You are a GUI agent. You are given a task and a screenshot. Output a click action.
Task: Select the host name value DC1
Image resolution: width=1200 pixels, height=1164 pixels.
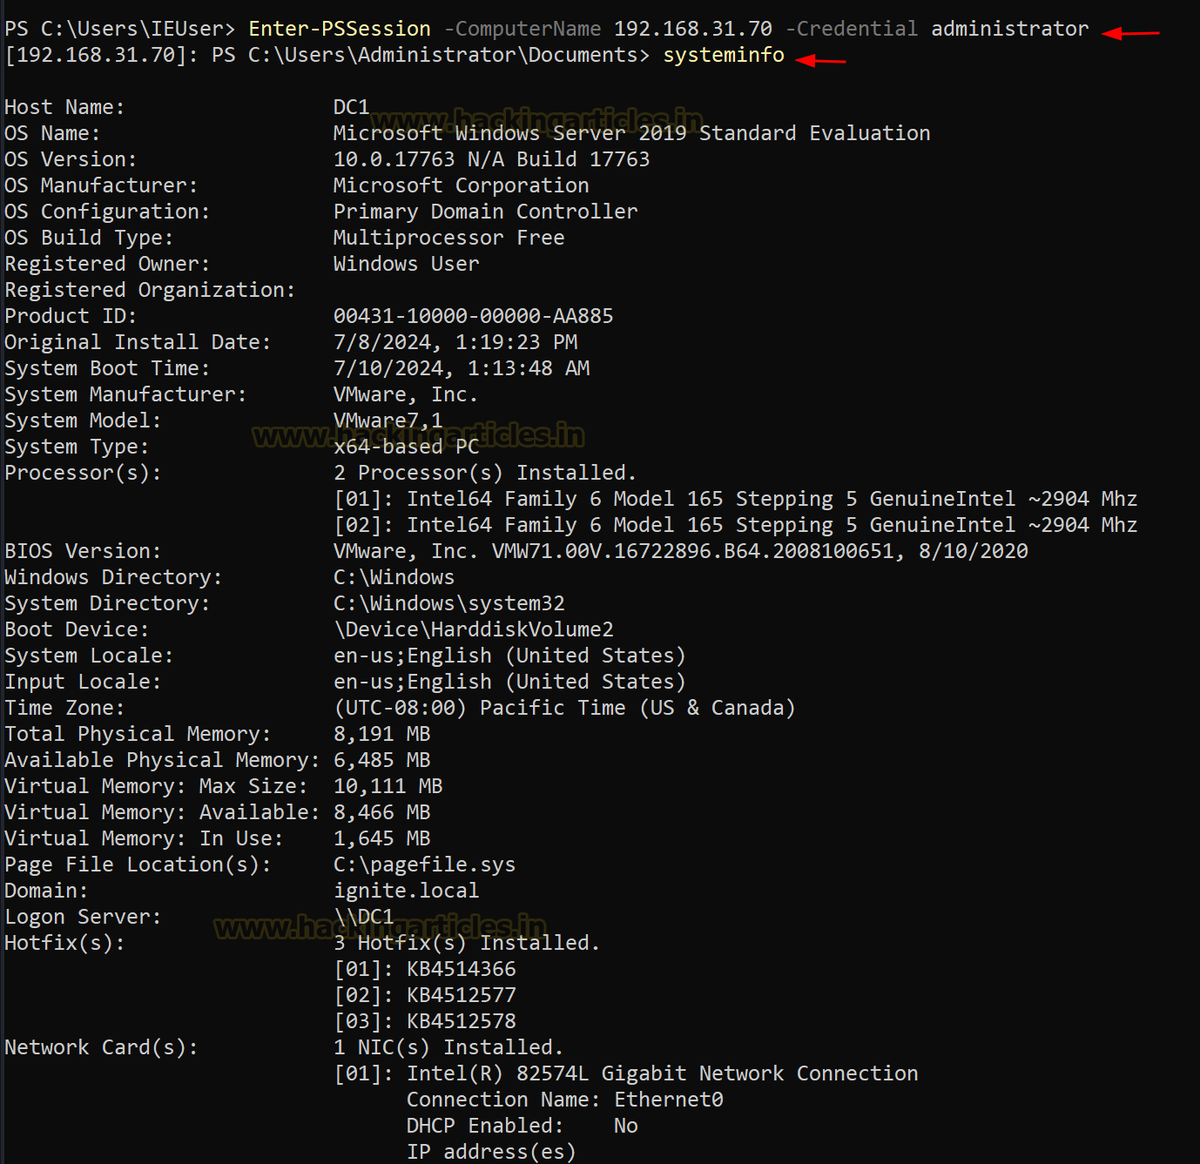point(351,107)
